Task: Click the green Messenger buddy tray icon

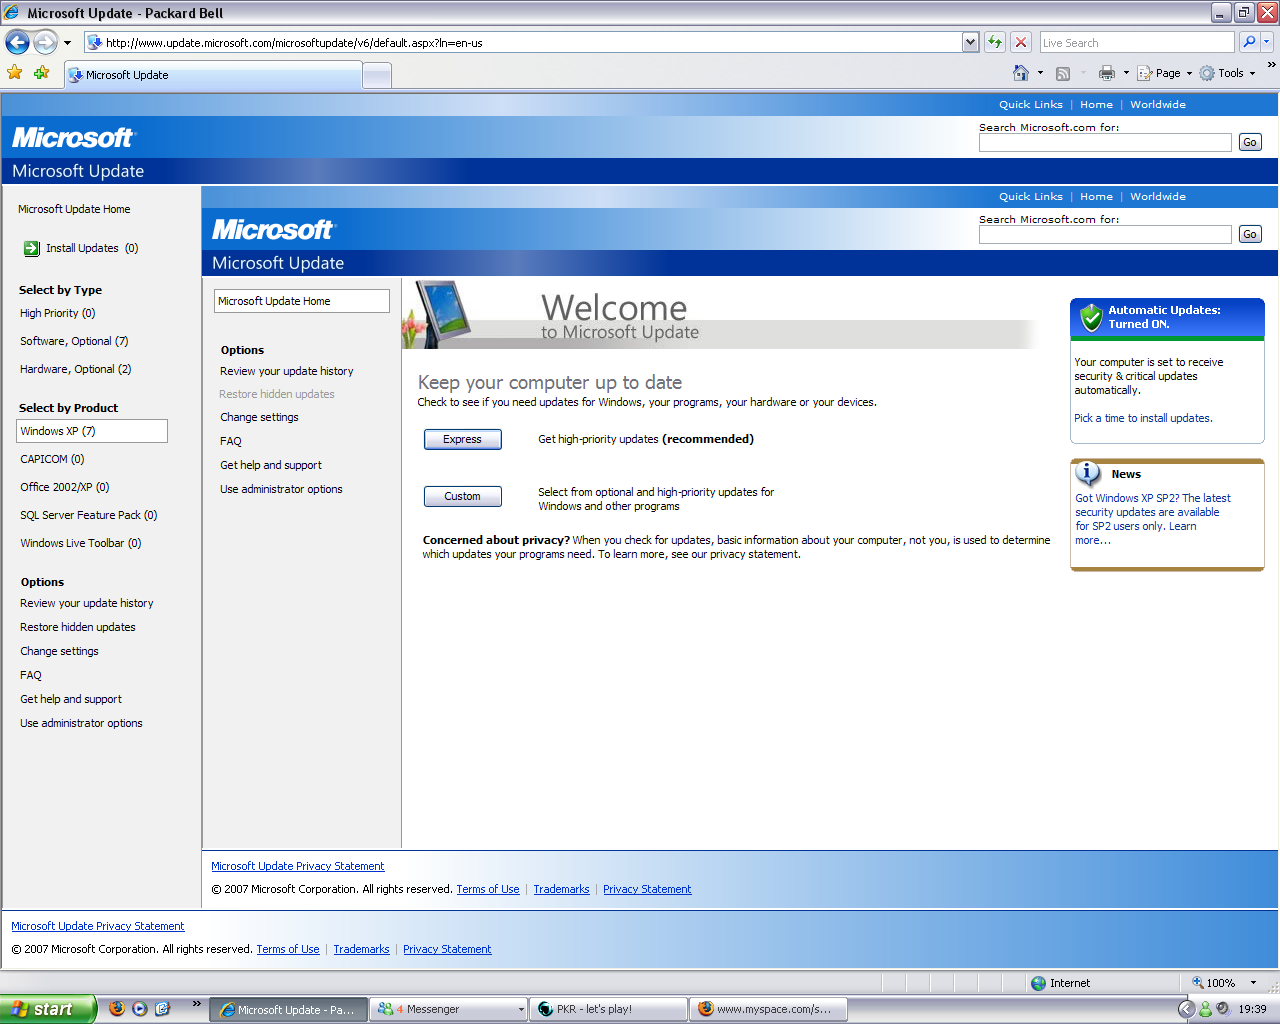Action: tap(1205, 1009)
